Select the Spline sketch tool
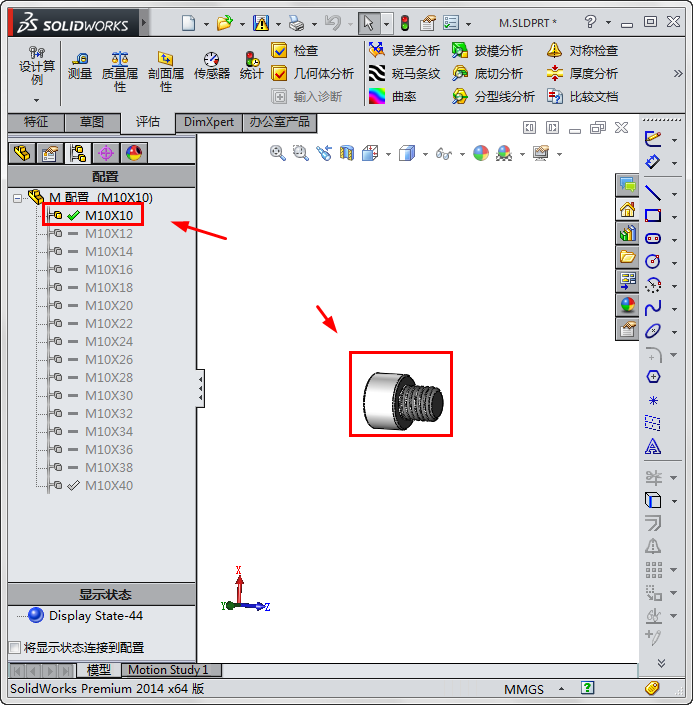Image resolution: width=693 pixels, height=705 pixels. [x=653, y=307]
